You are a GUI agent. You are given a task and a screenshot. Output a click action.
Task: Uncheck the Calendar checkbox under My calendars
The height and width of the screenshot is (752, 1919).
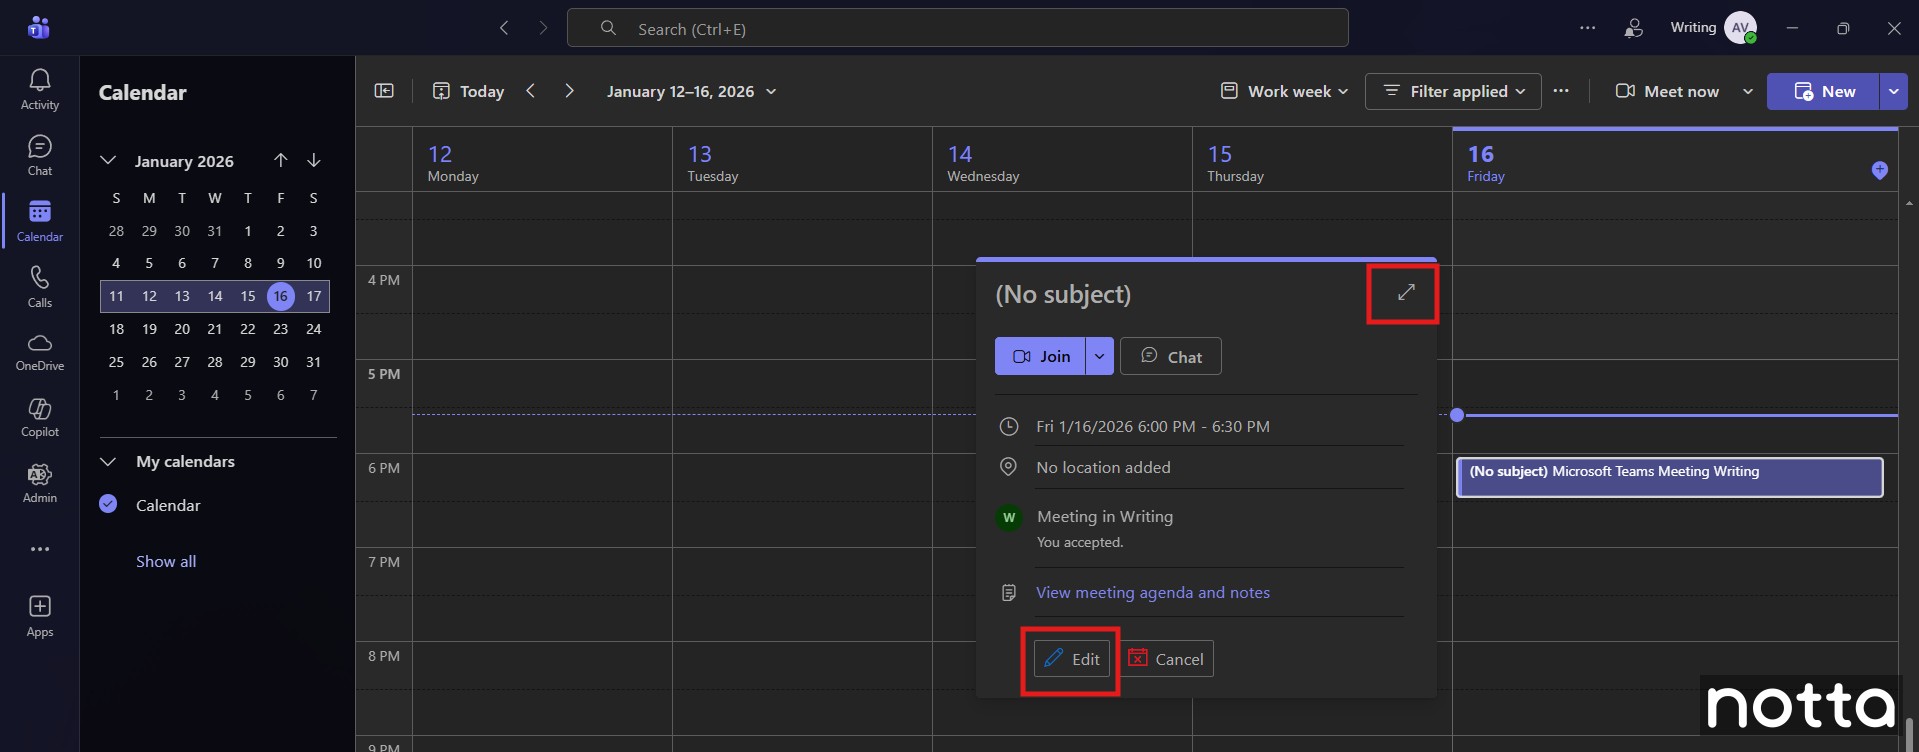click(x=109, y=504)
